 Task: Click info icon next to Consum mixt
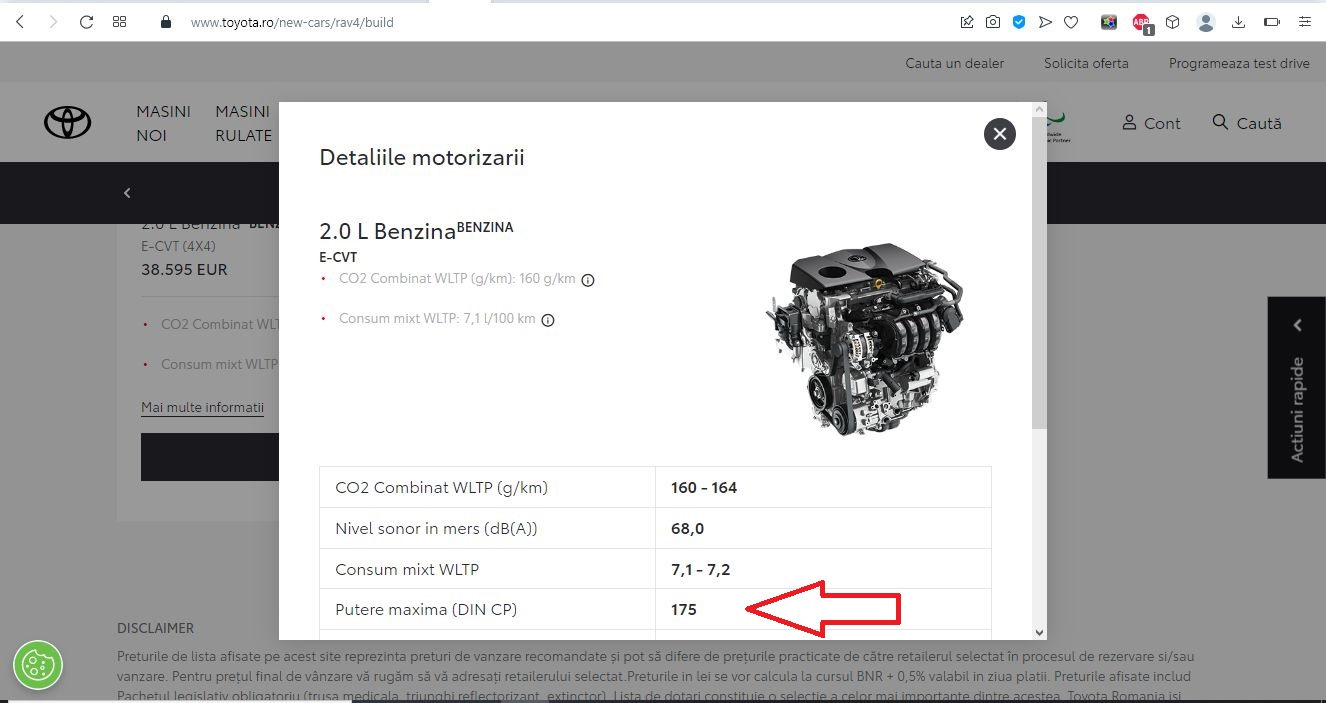tap(548, 320)
